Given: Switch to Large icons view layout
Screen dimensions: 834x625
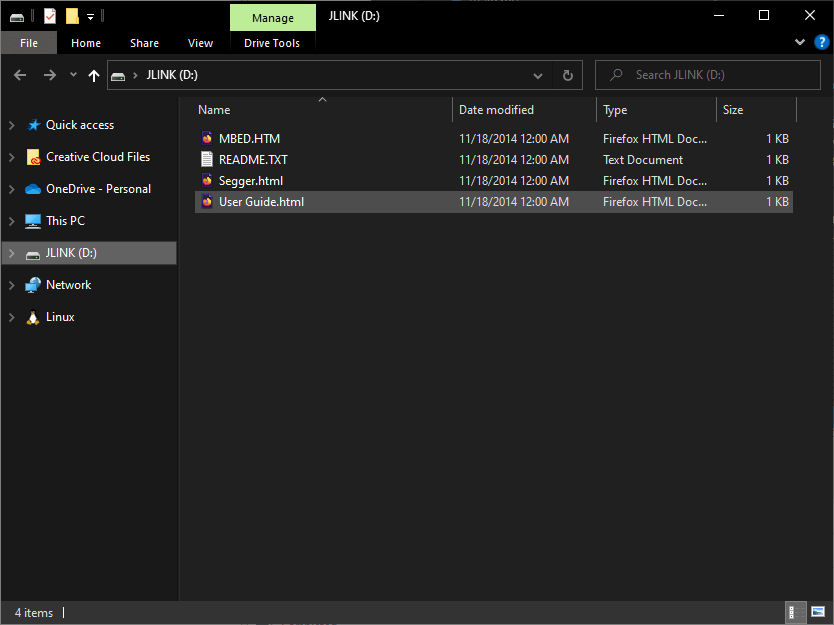Looking at the screenshot, I should [x=818, y=612].
